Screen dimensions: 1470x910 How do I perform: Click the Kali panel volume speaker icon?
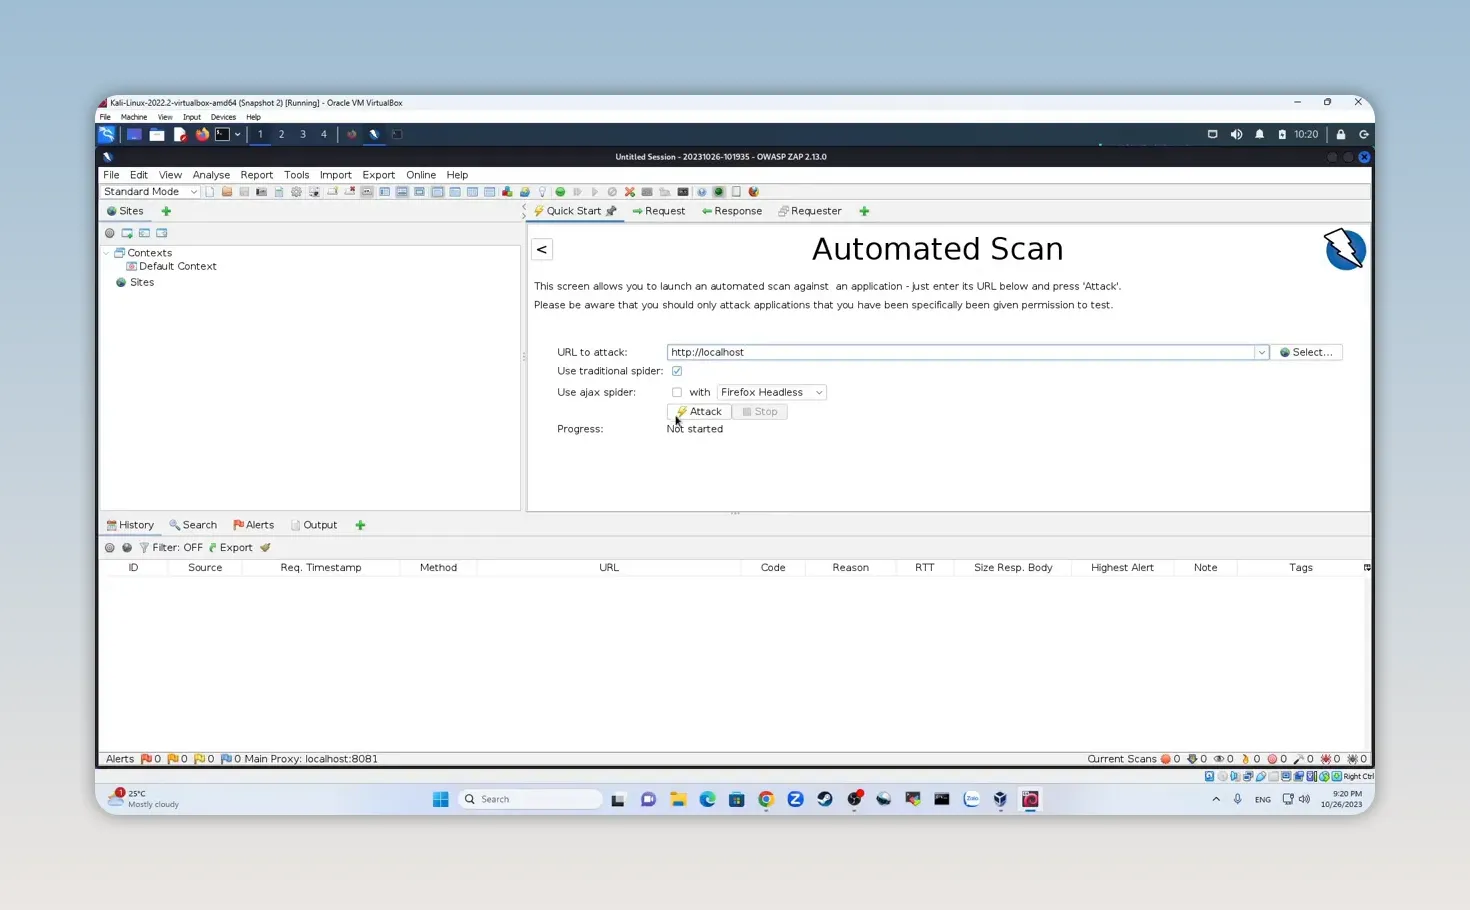[x=1236, y=134]
